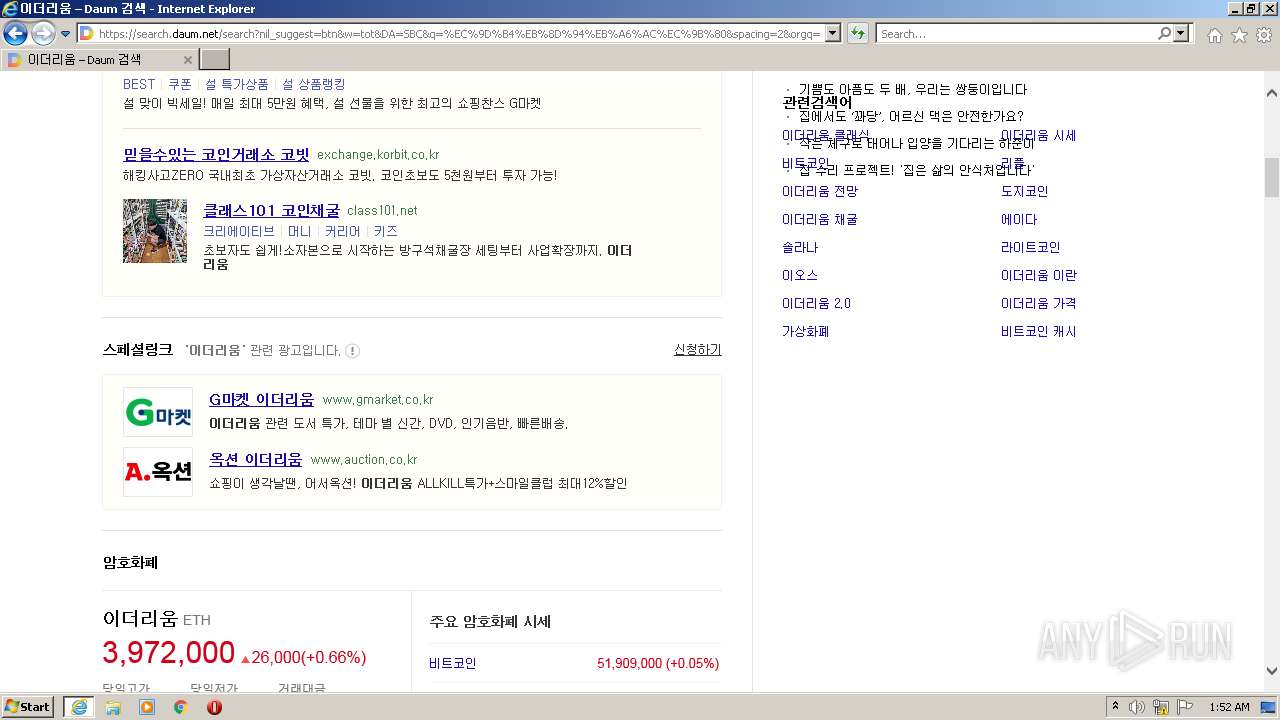The image size is (1280, 720).
Task: Open related search 도지코인
Action: (1025, 191)
